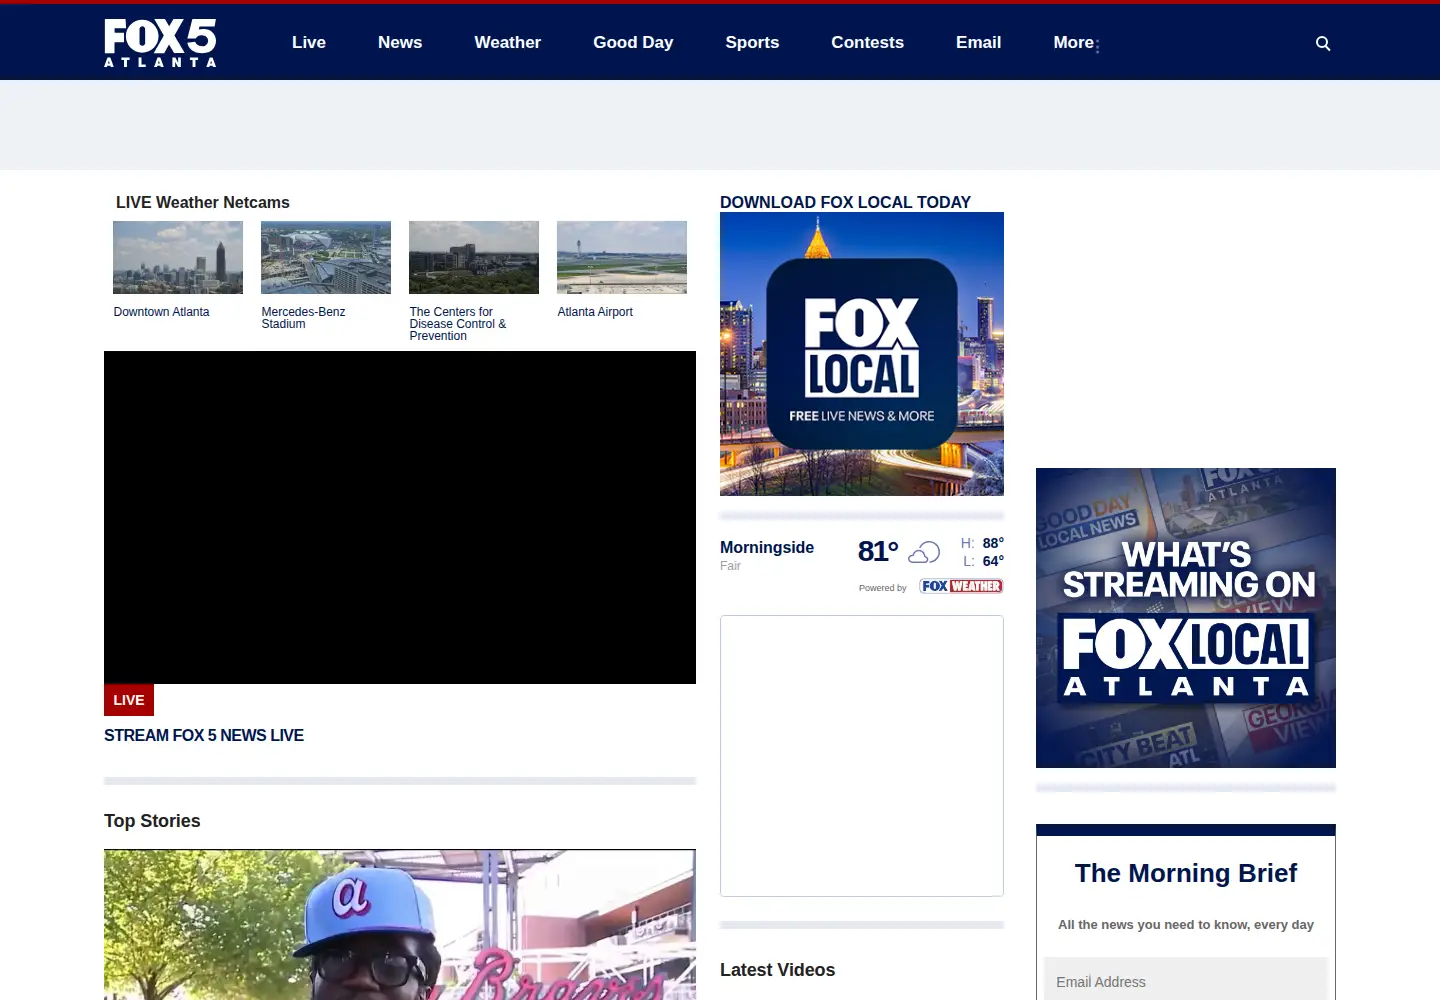Click The Morning Brief title
The image size is (1440, 1000).
pos(1186,873)
